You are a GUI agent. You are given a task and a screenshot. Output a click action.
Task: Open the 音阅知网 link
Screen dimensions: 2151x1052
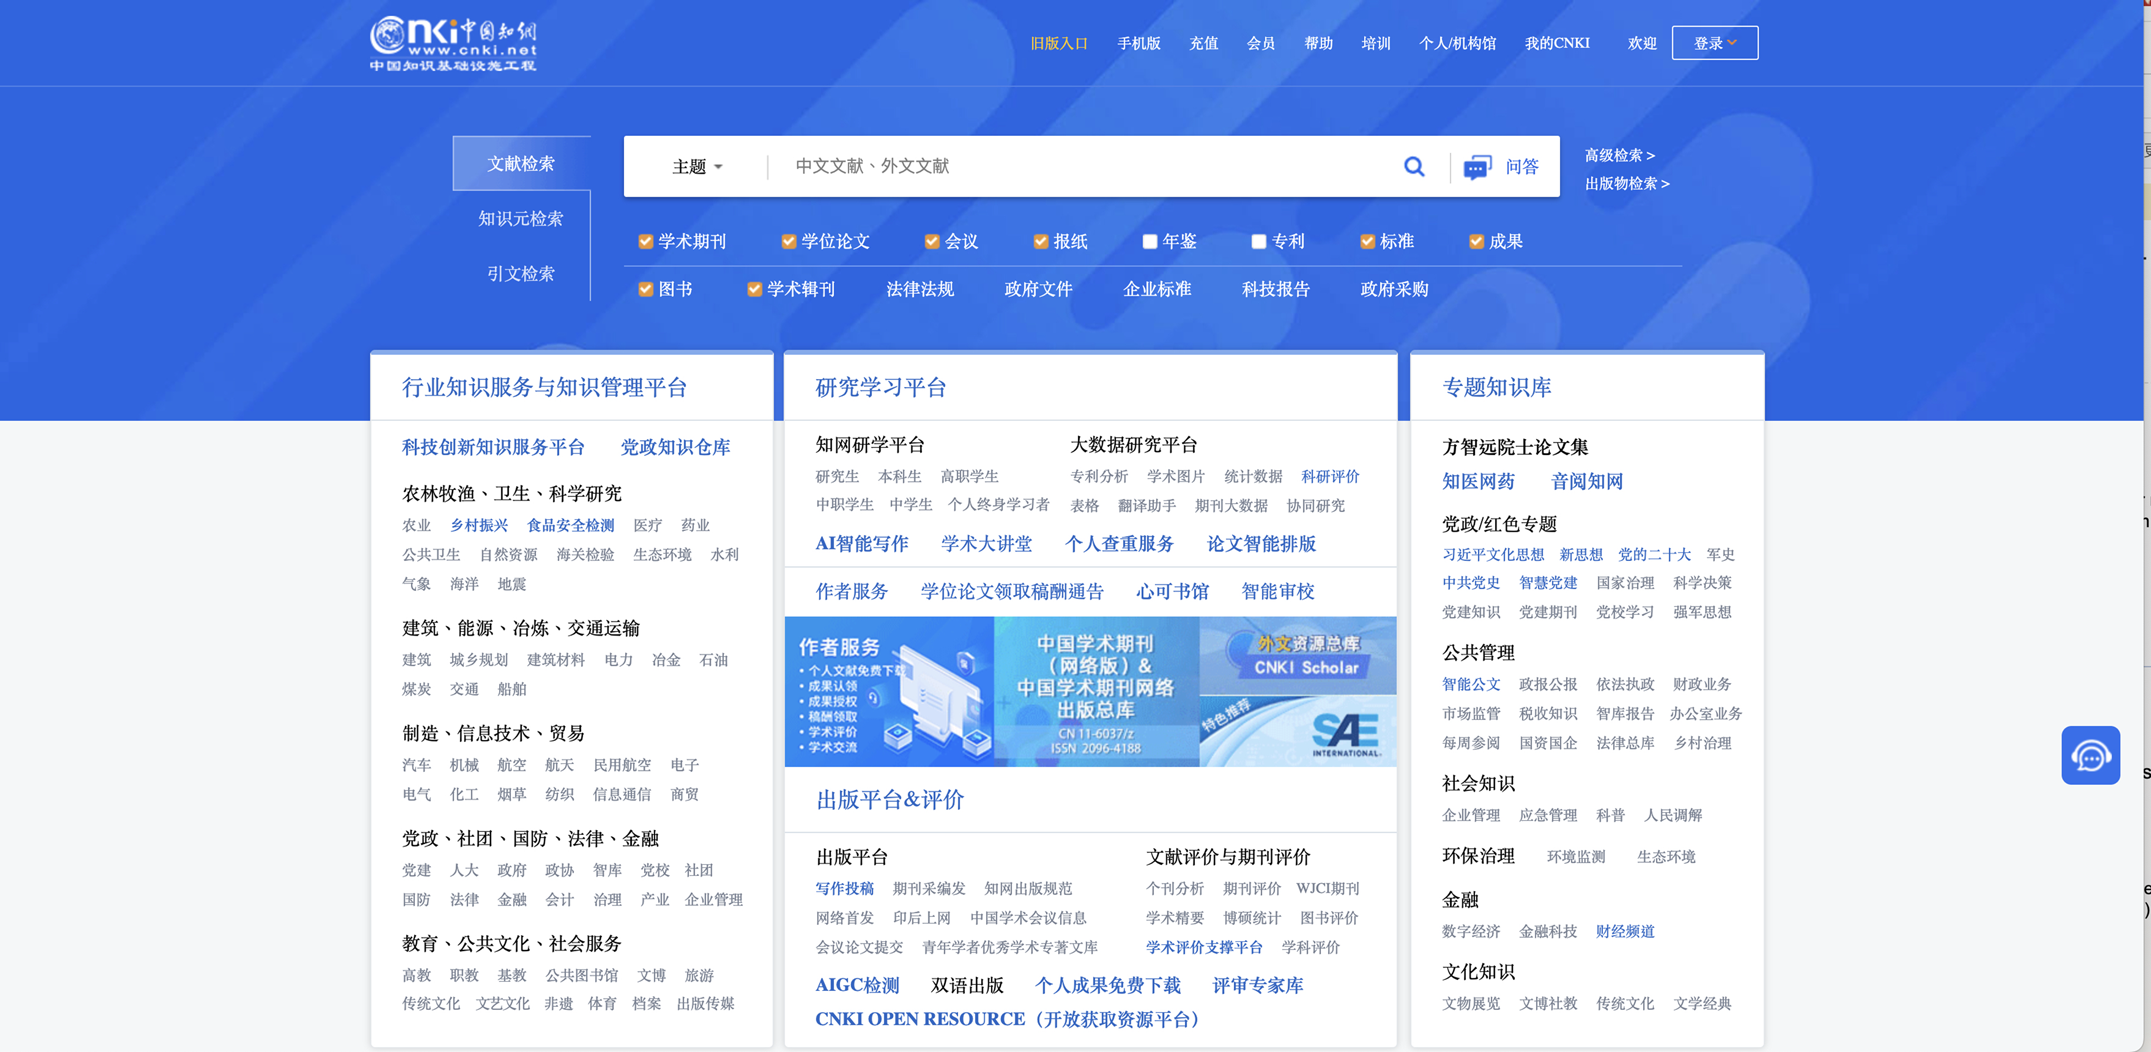[1587, 482]
